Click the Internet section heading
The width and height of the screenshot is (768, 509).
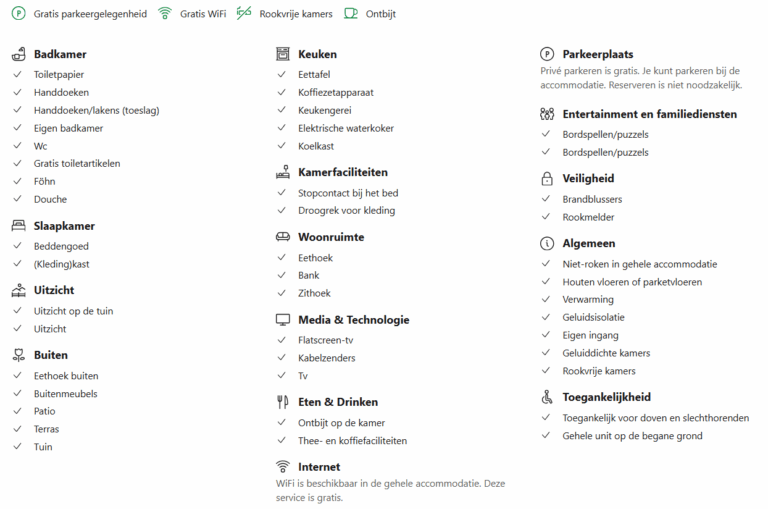(319, 467)
